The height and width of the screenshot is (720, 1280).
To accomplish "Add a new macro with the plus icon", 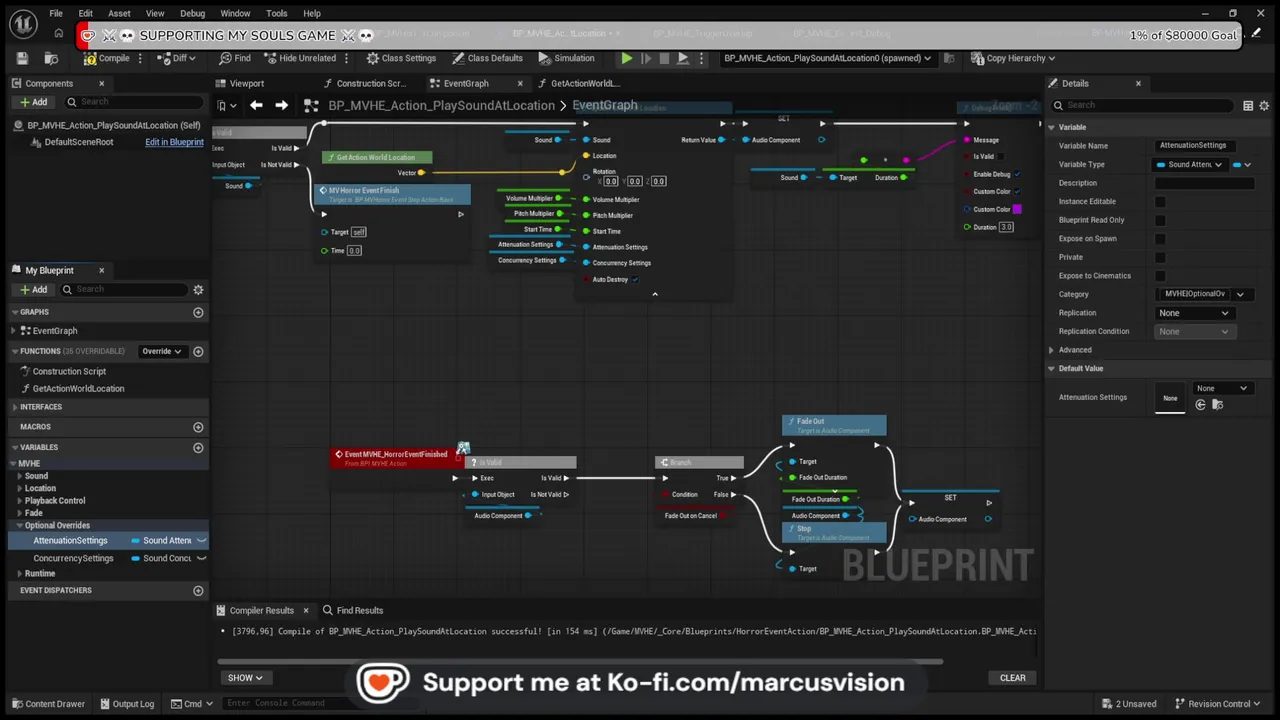I will [198, 427].
